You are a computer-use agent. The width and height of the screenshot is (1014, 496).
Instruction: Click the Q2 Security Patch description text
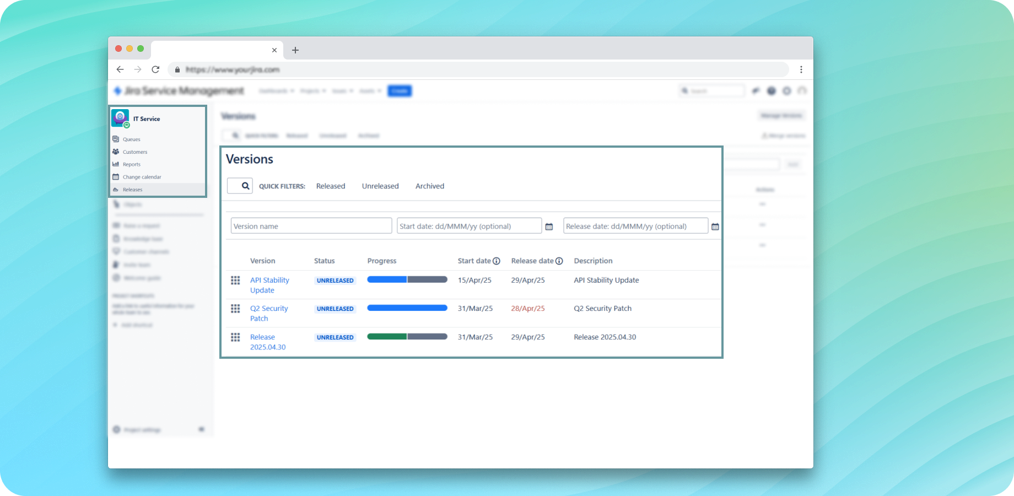603,308
